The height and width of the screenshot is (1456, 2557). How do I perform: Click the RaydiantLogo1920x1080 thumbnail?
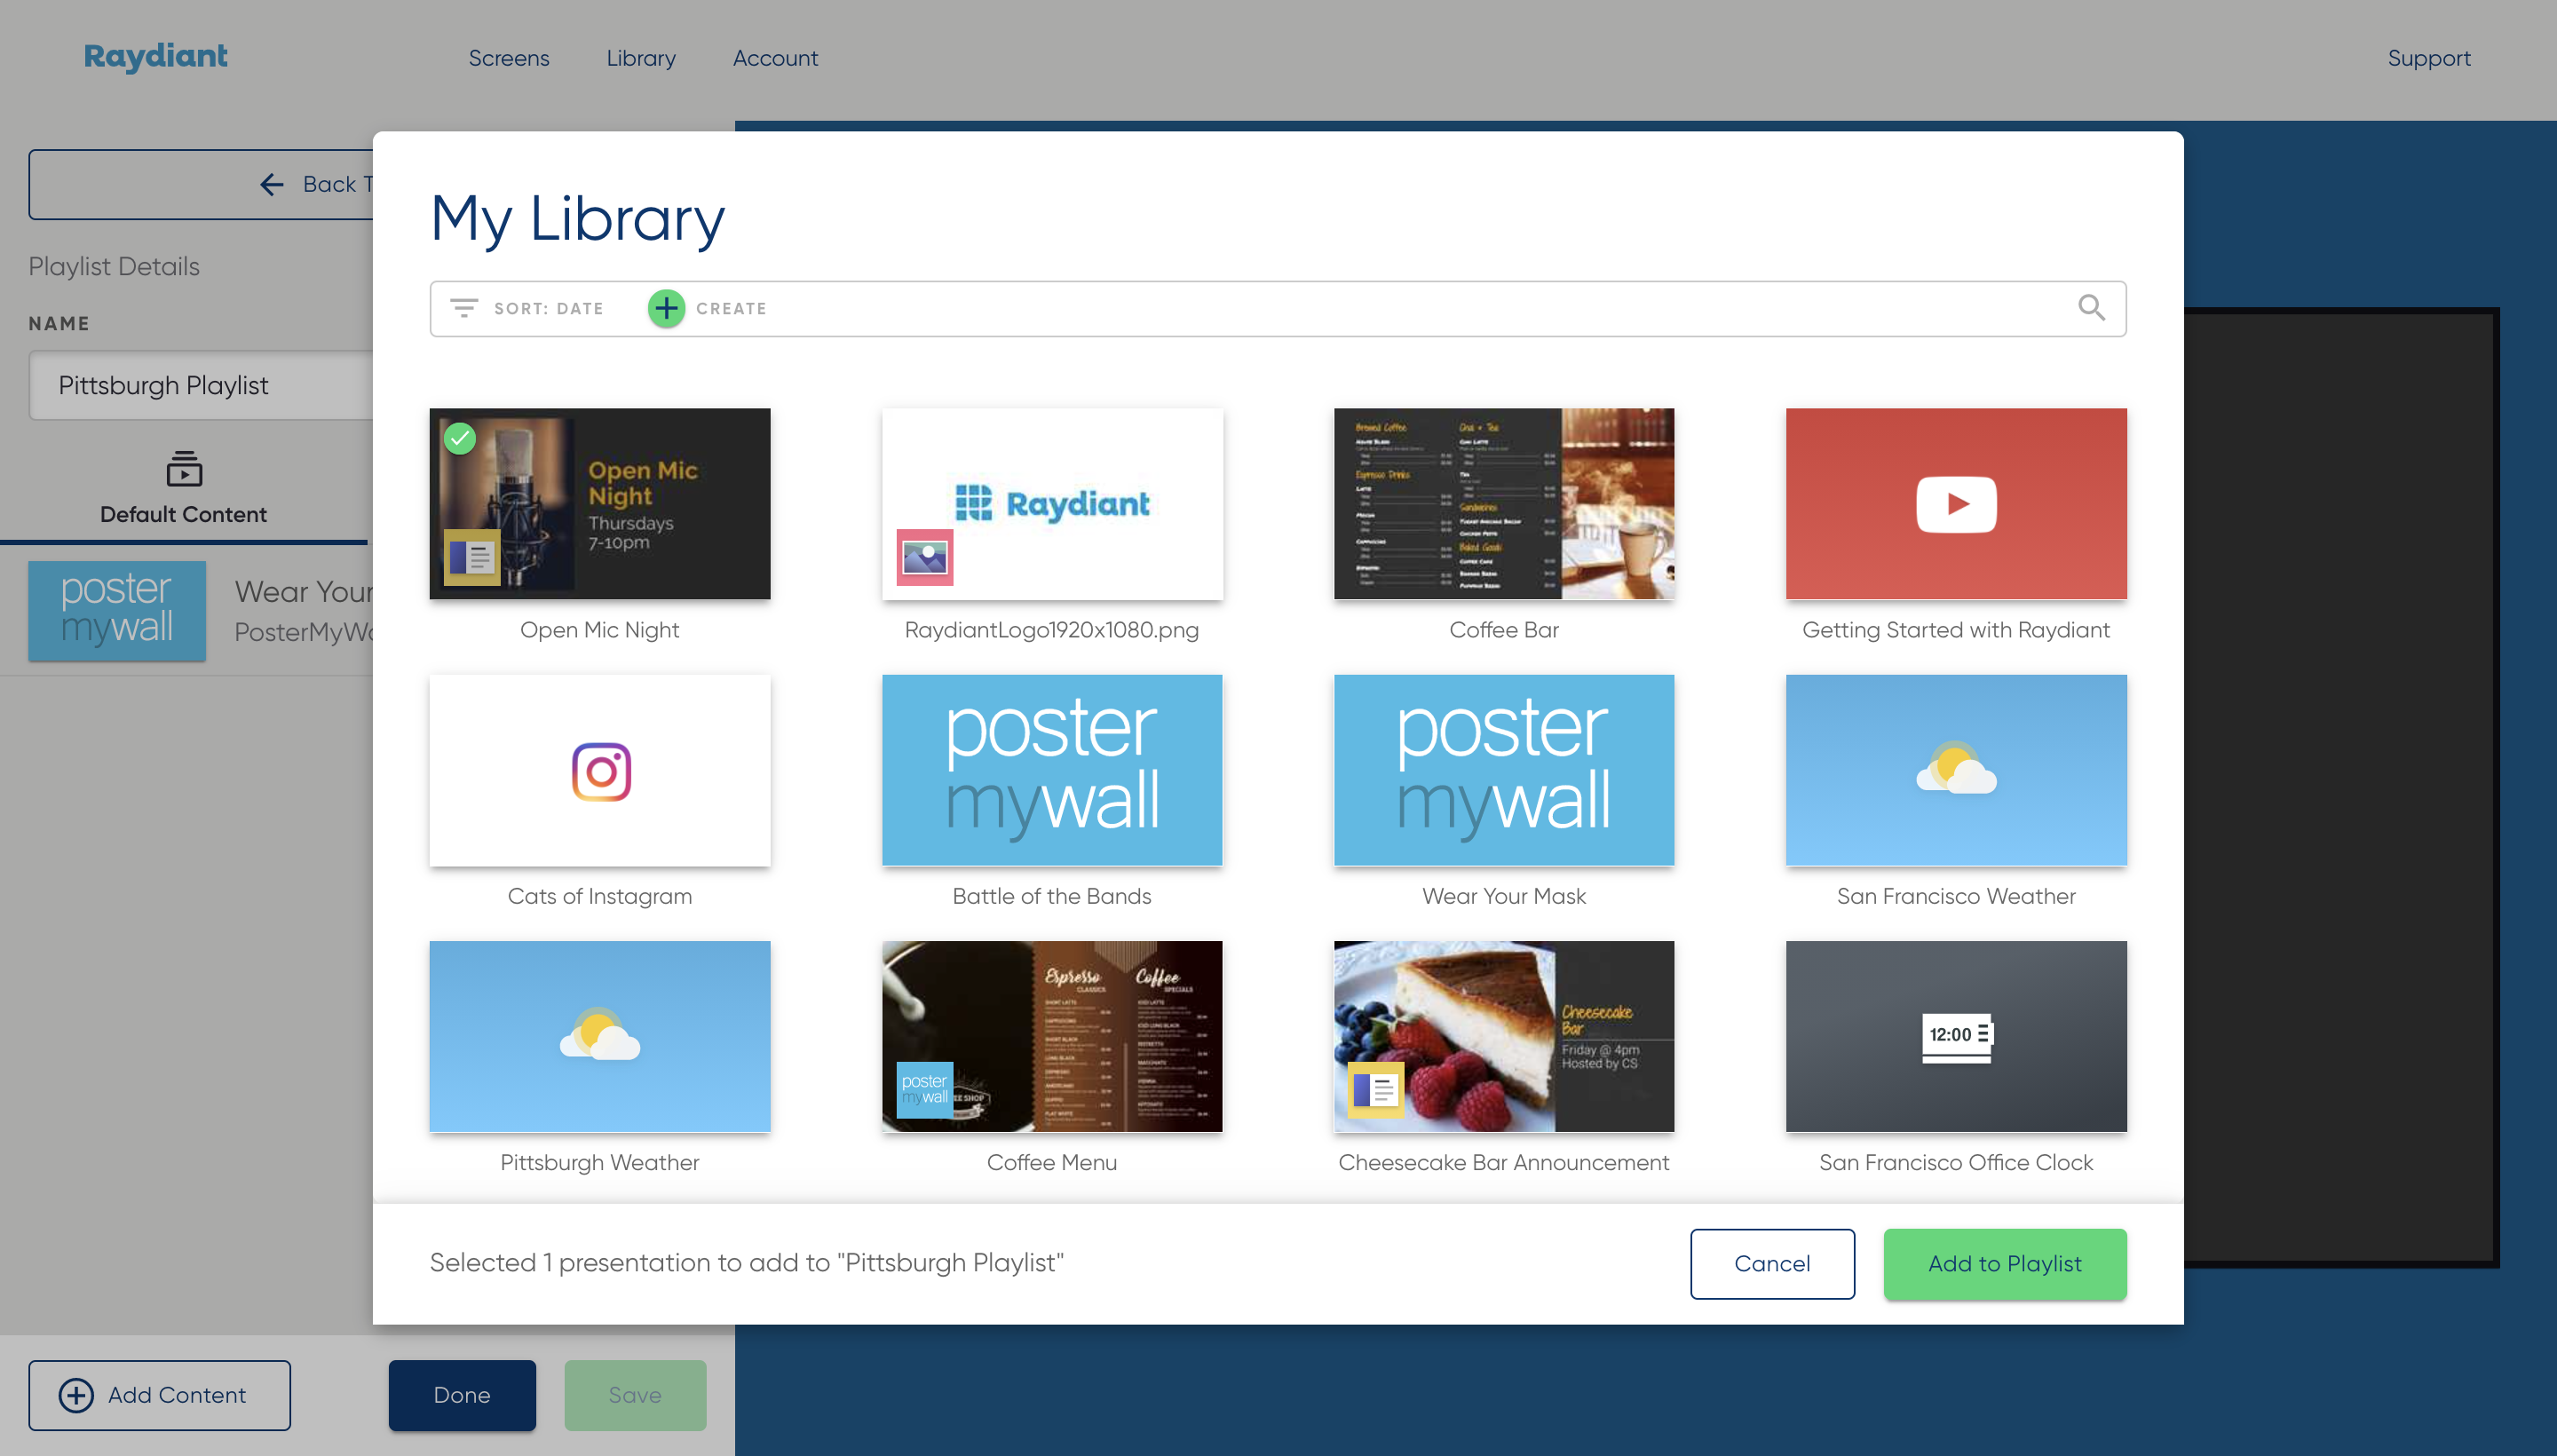(x=1052, y=502)
